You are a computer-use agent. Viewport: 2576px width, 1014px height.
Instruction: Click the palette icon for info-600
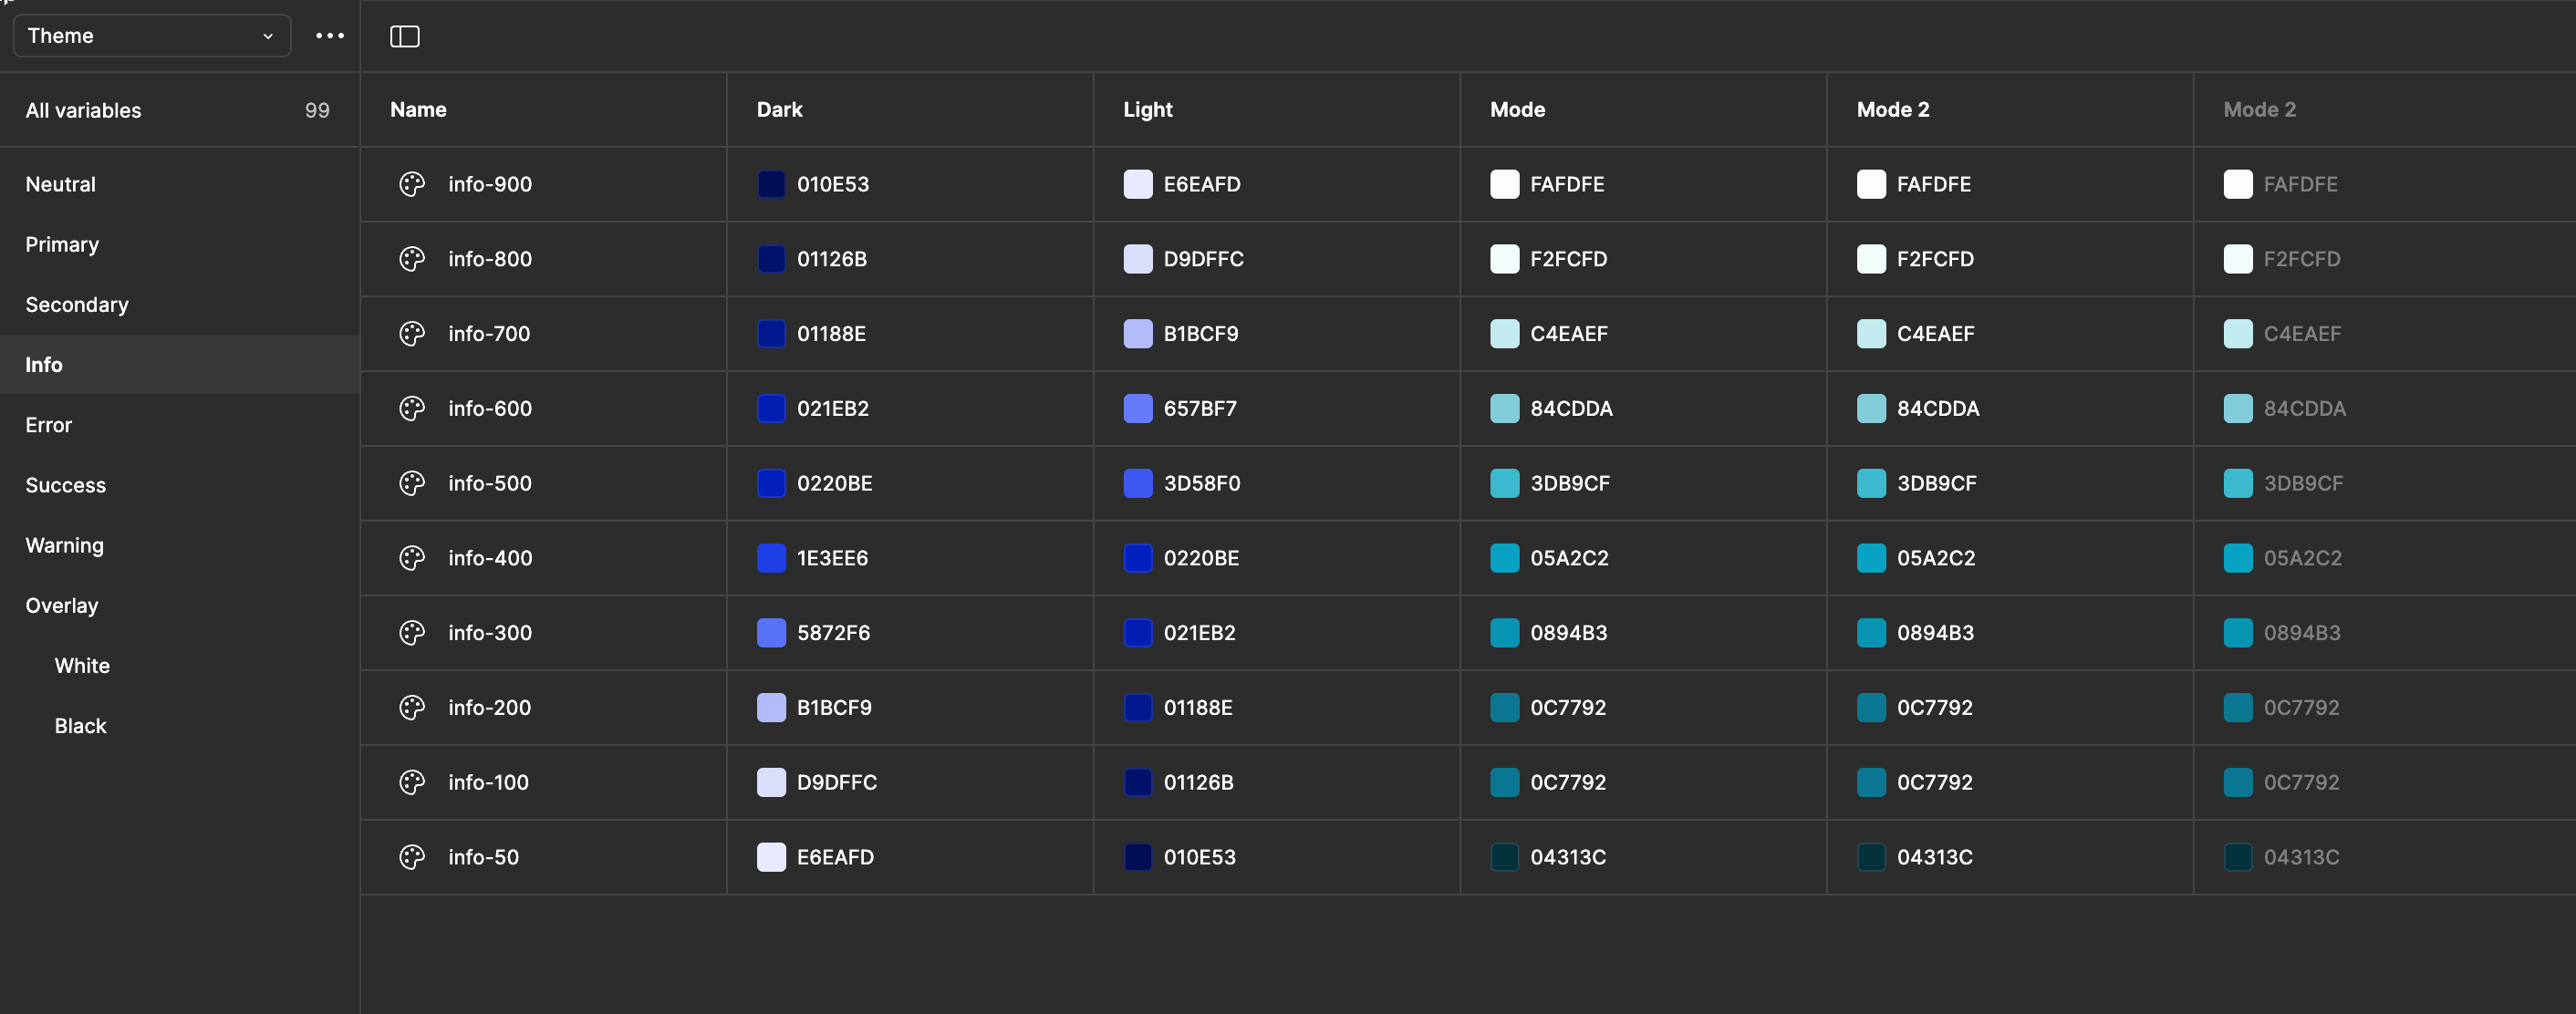pyautogui.click(x=412, y=408)
